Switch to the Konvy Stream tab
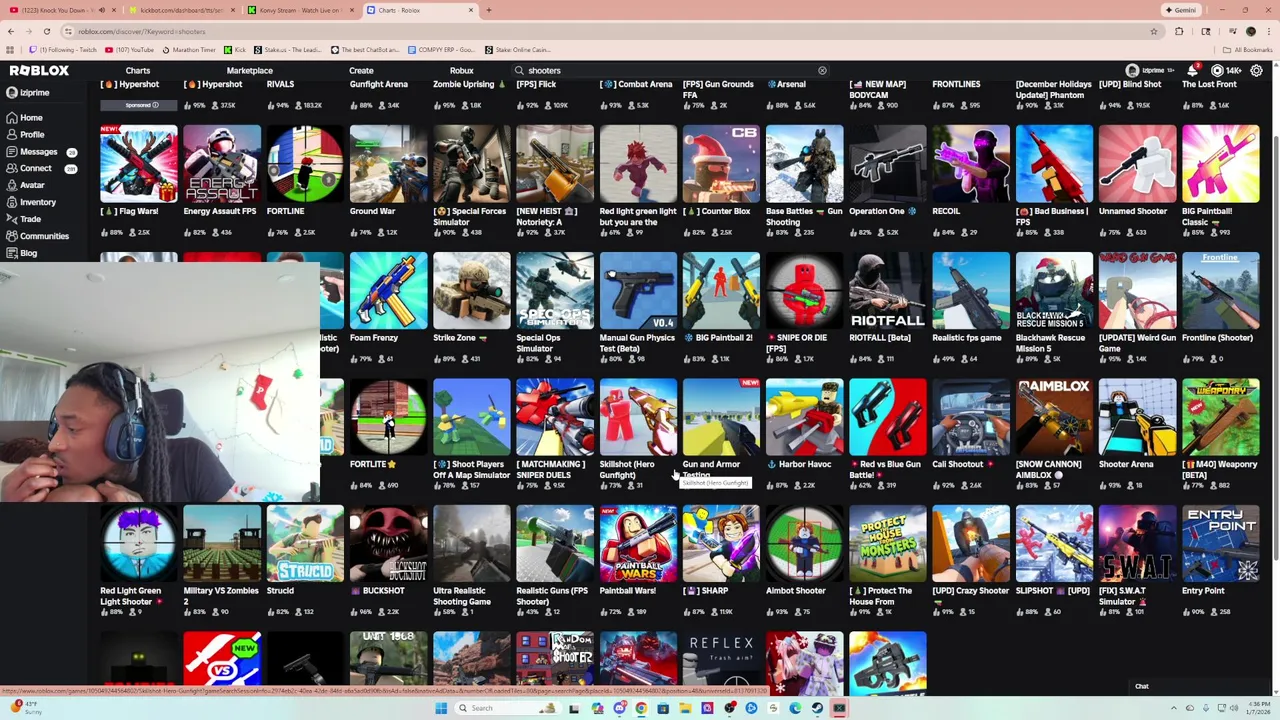Image resolution: width=1280 pixels, height=720 pixels. [300, 10]
